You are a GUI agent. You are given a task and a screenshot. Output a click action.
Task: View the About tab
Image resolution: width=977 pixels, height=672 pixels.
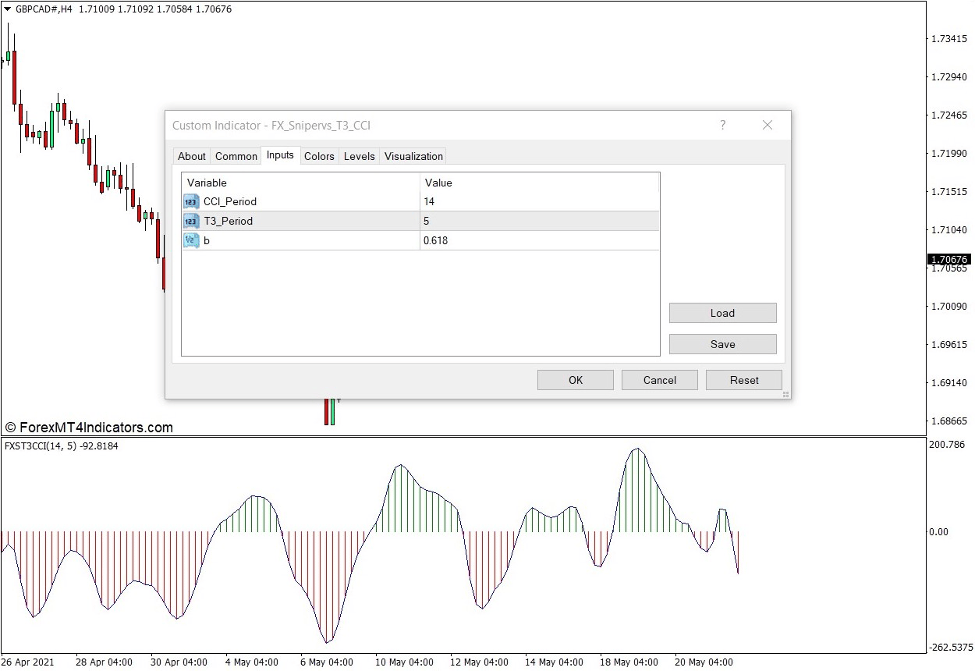tap(191, 156)
